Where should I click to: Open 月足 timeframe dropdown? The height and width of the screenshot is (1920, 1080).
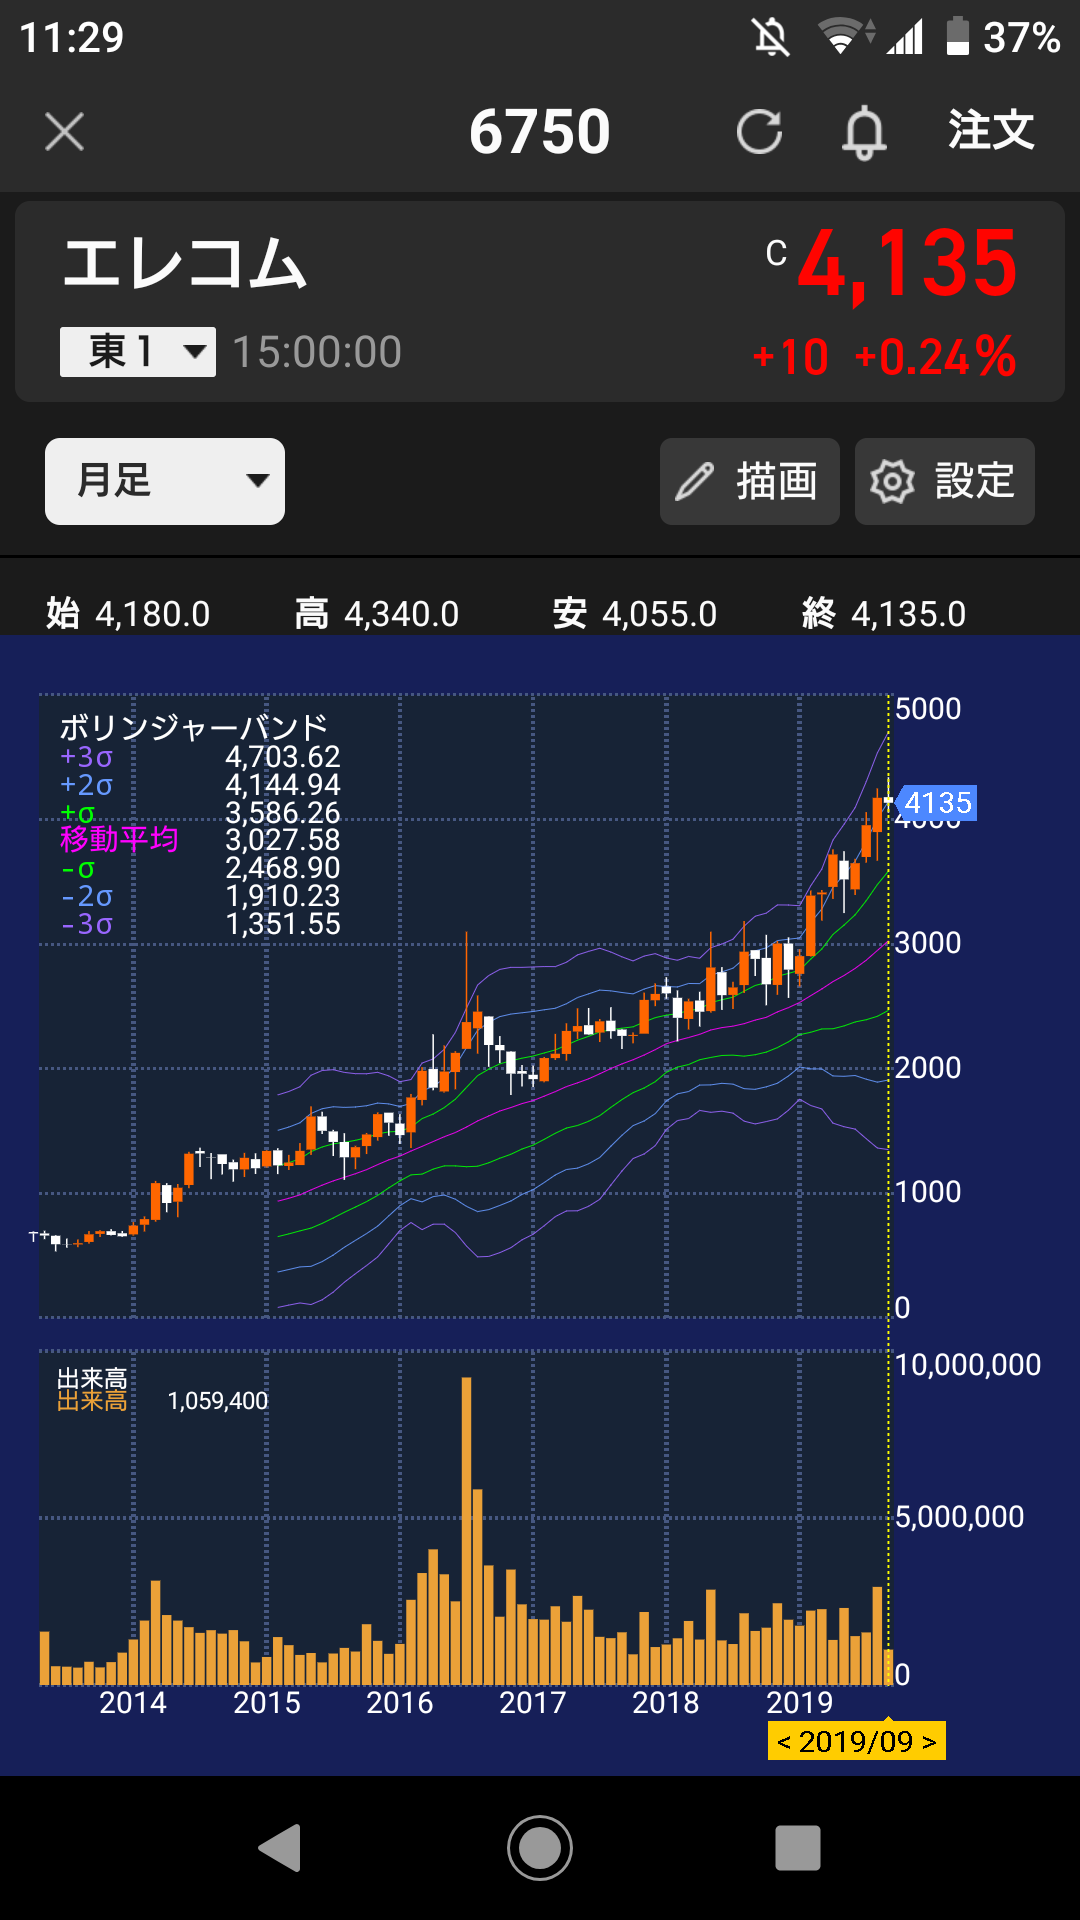pos(165,481)
